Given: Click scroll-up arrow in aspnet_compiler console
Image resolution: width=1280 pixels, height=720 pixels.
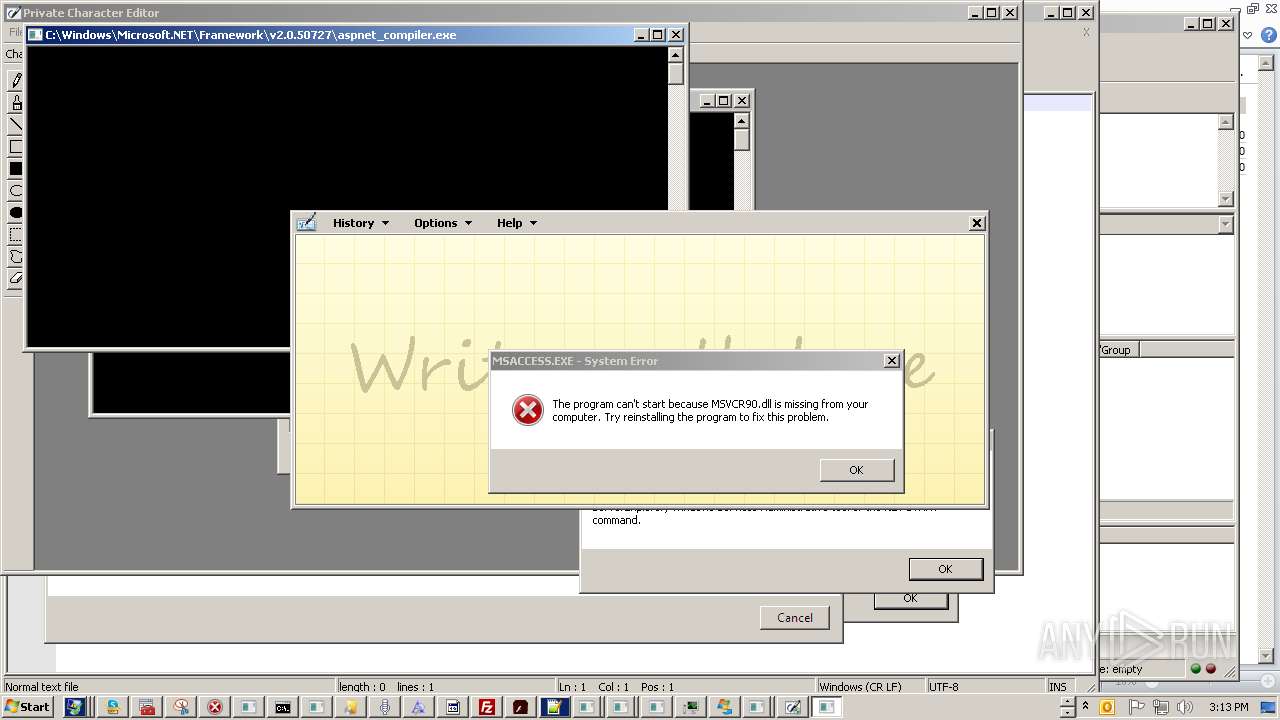Looking at the screenshot, I should (676, 55).
